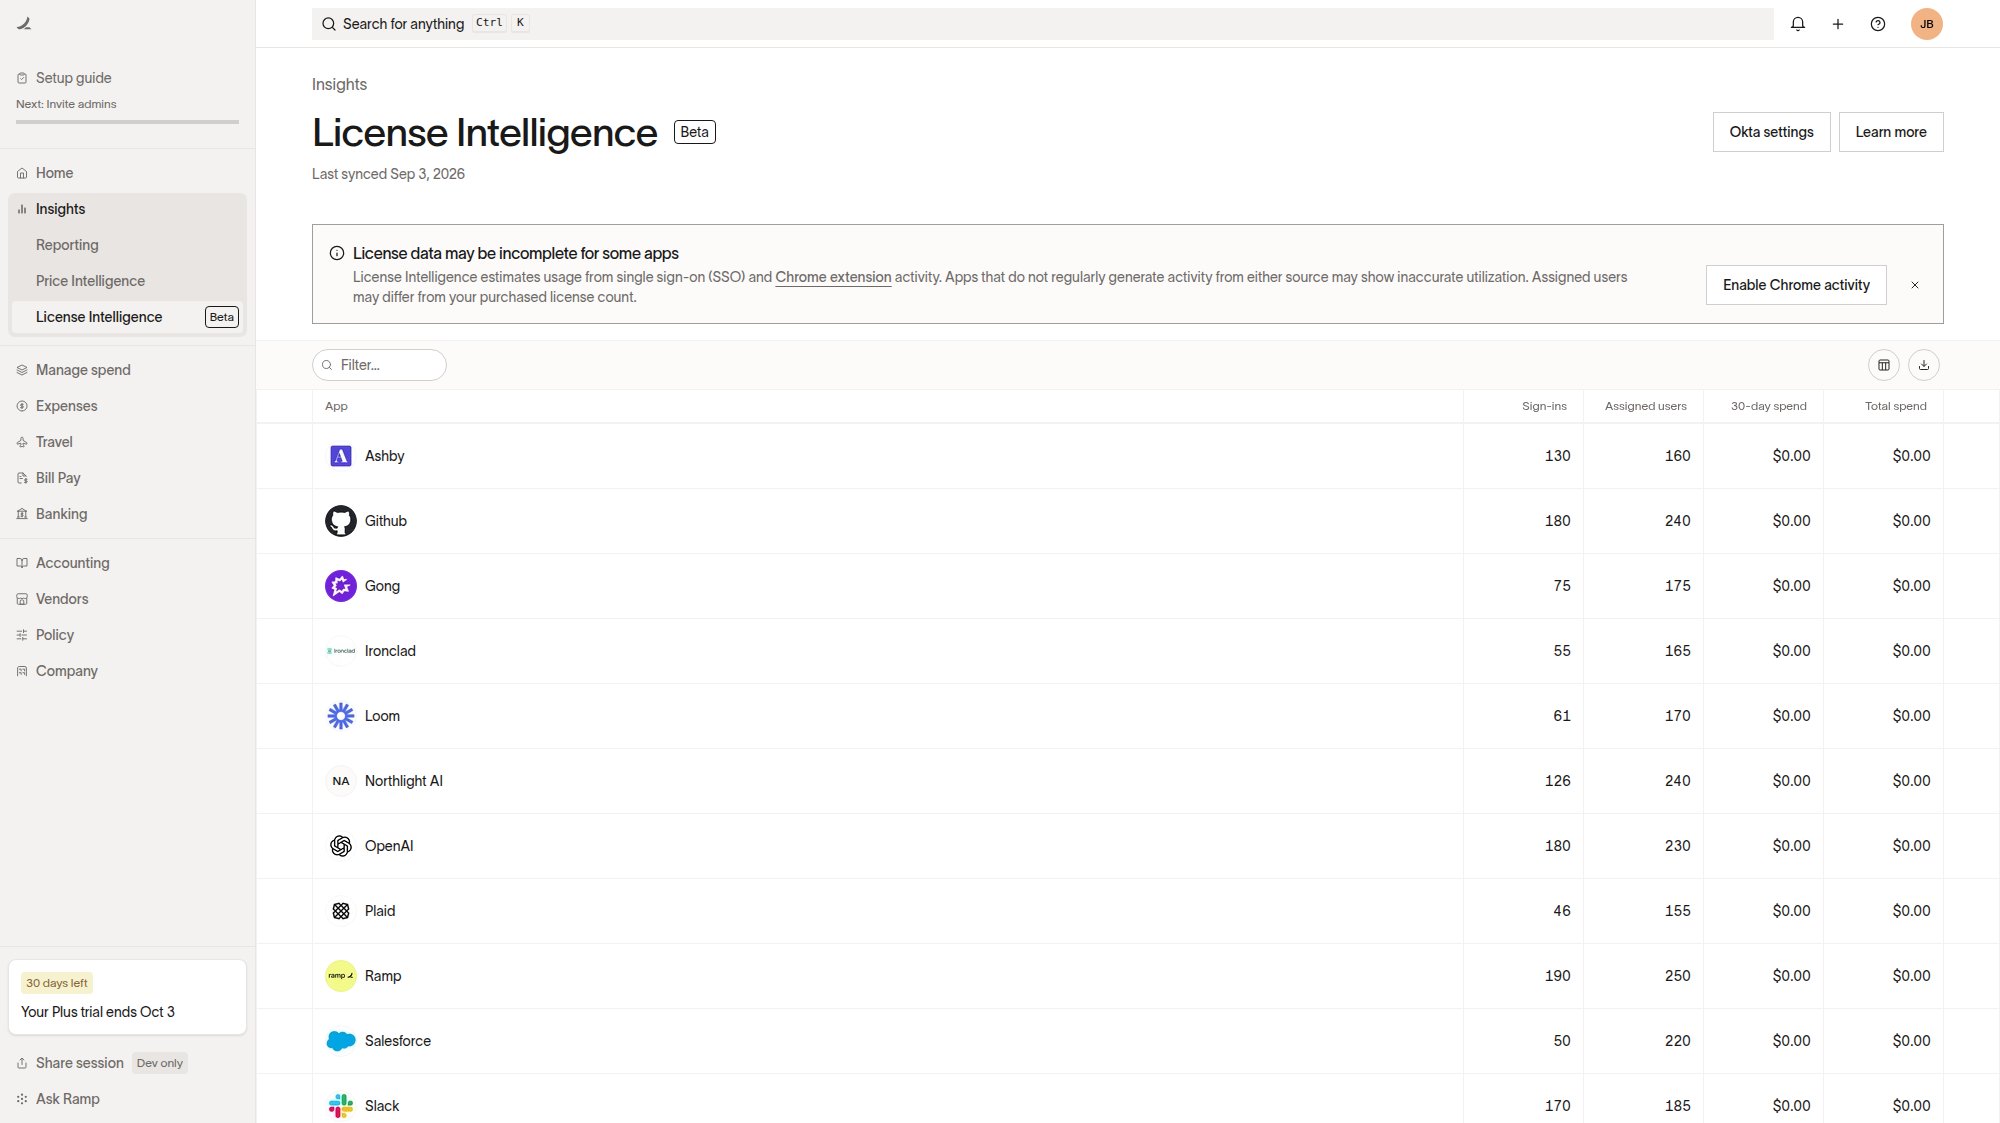The height and width of the screenshot is (1123, 2000).
Task: Click the OpenAI app logo
Action: pyautogui.click(x=340, y=846)
